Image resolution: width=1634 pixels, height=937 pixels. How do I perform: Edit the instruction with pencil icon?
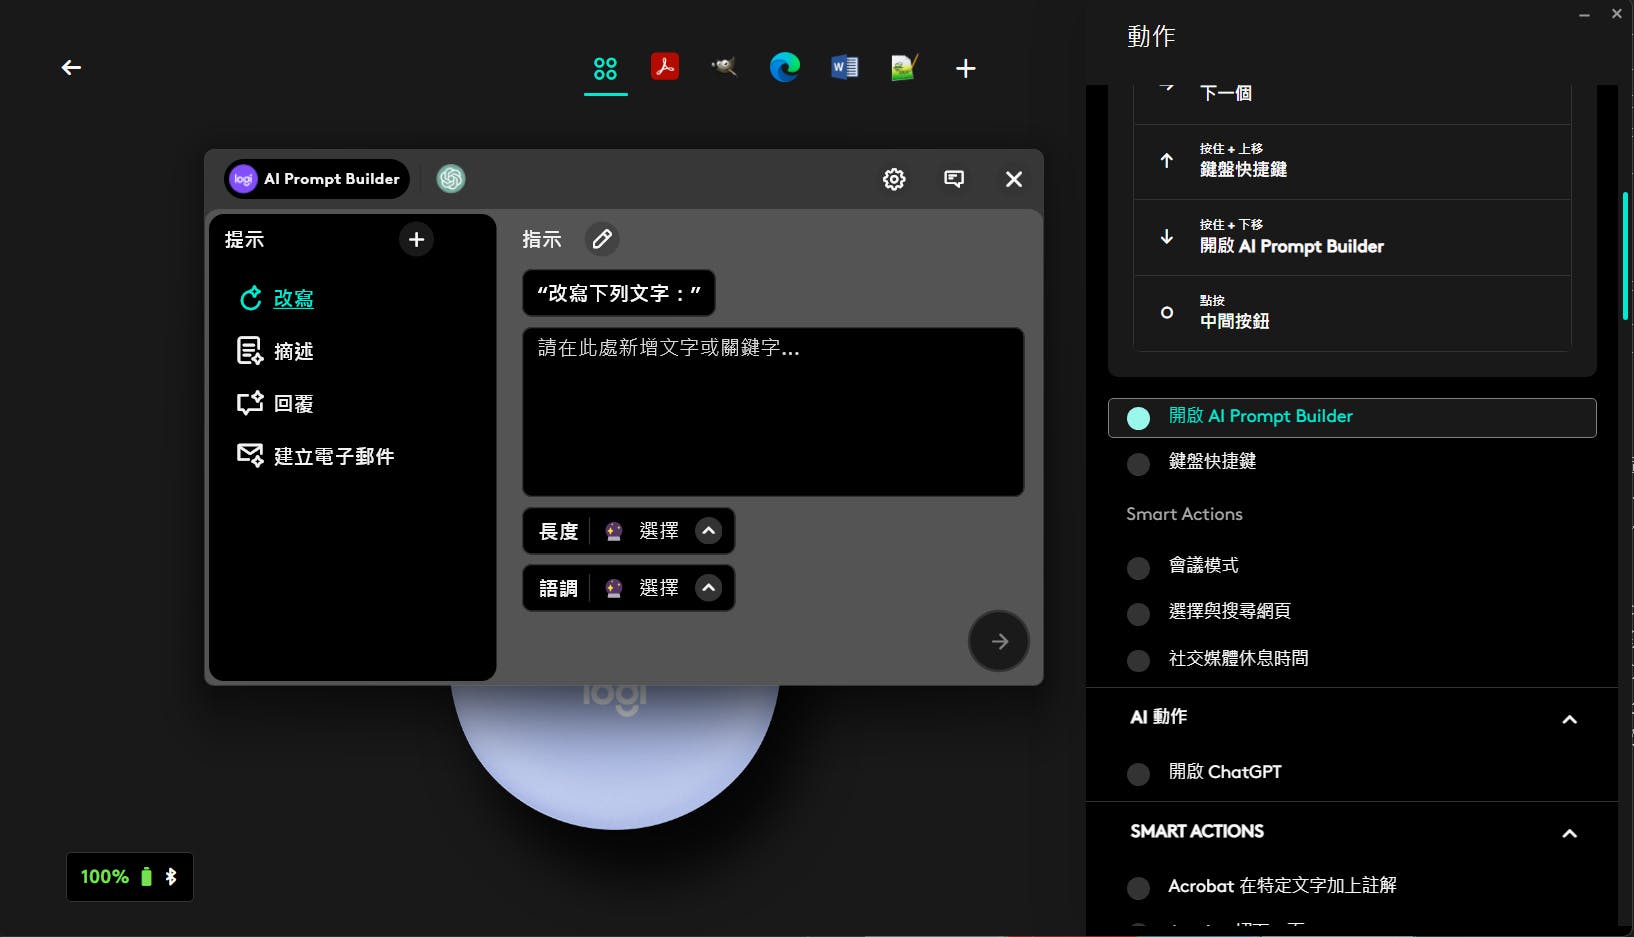[602, 239]
